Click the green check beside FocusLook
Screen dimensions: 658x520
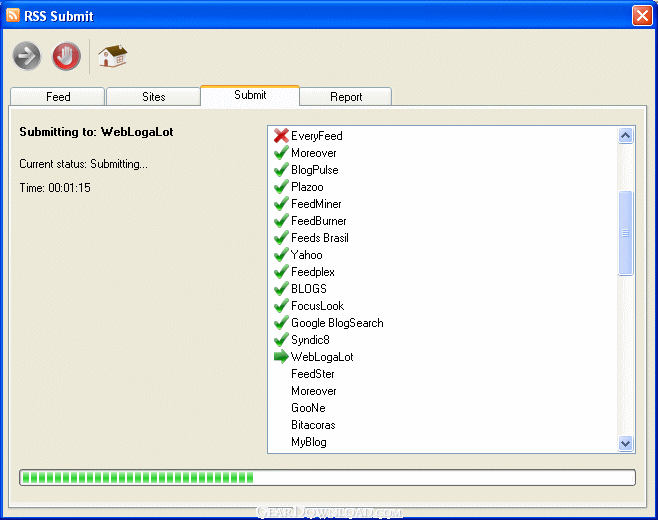pyautogui.click(x=281, y=306)
